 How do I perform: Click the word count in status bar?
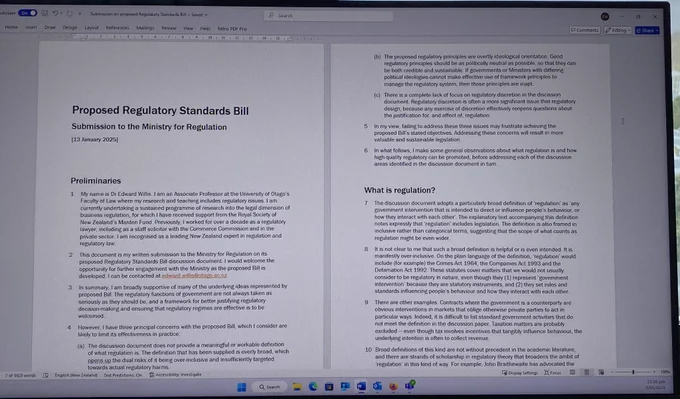[20, 375]
